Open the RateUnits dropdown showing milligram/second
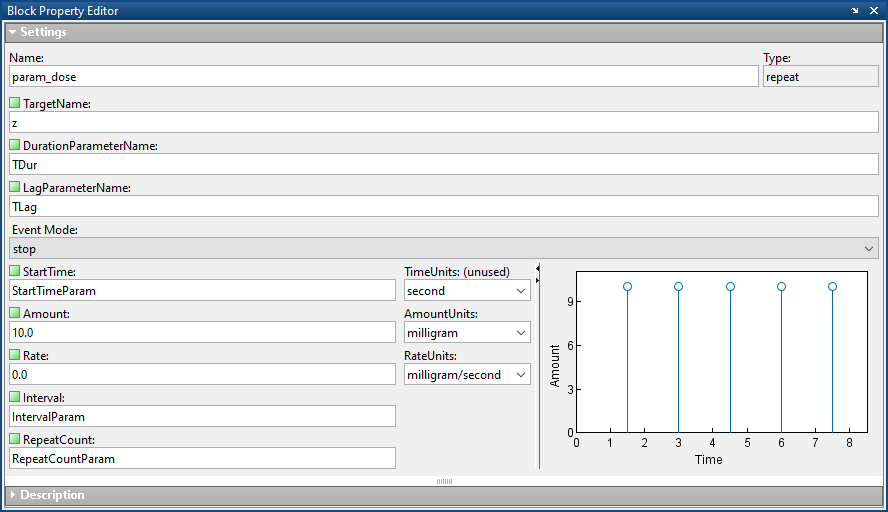The width and height of the screenshot is (888, 512). 467,374
